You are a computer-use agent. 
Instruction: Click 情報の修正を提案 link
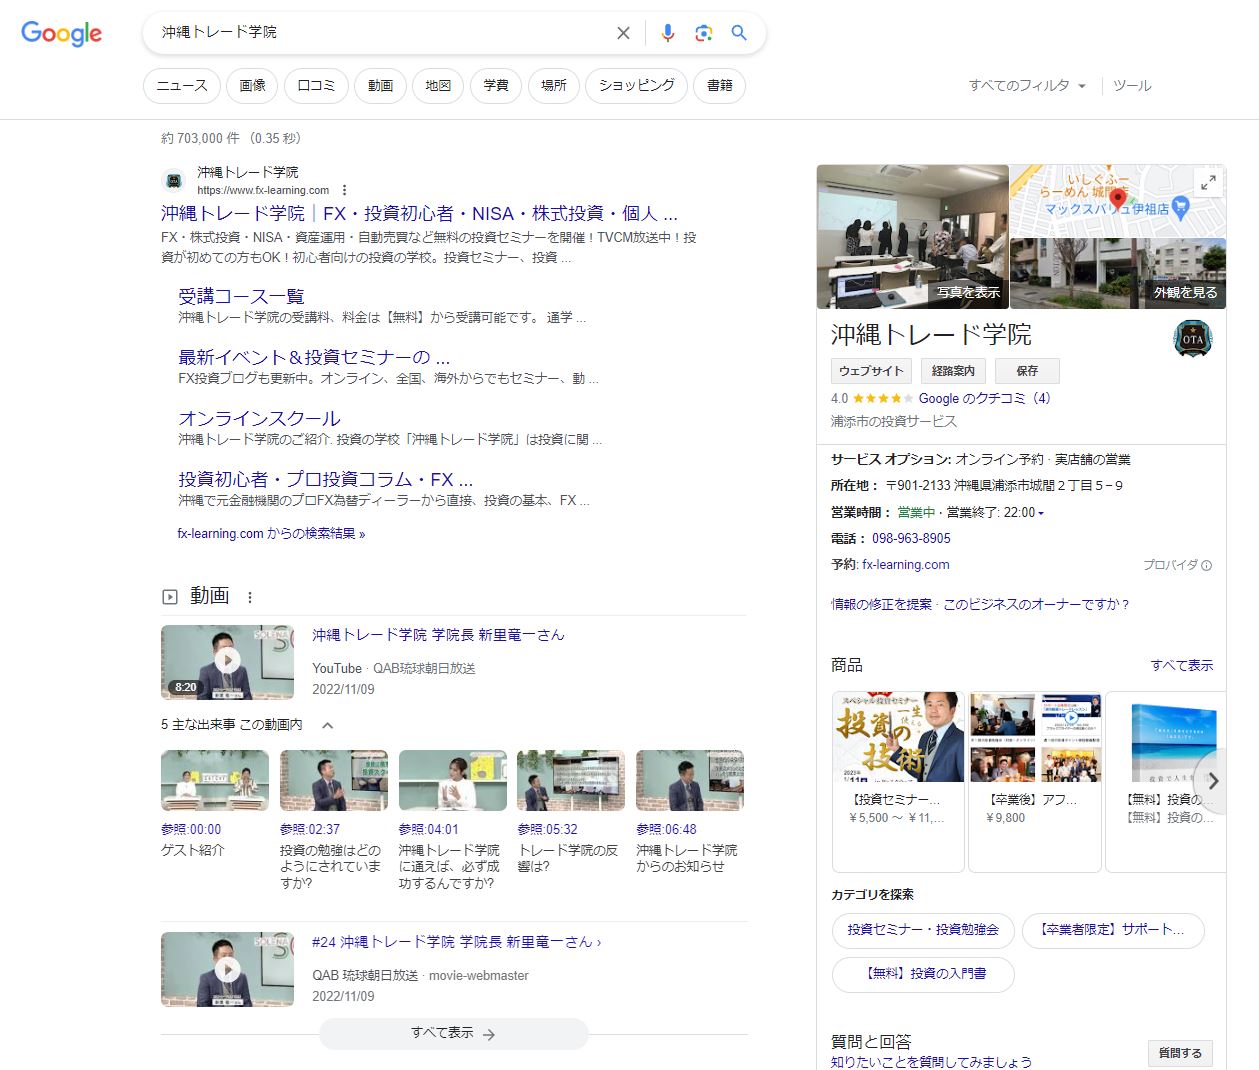pos(881,604)
